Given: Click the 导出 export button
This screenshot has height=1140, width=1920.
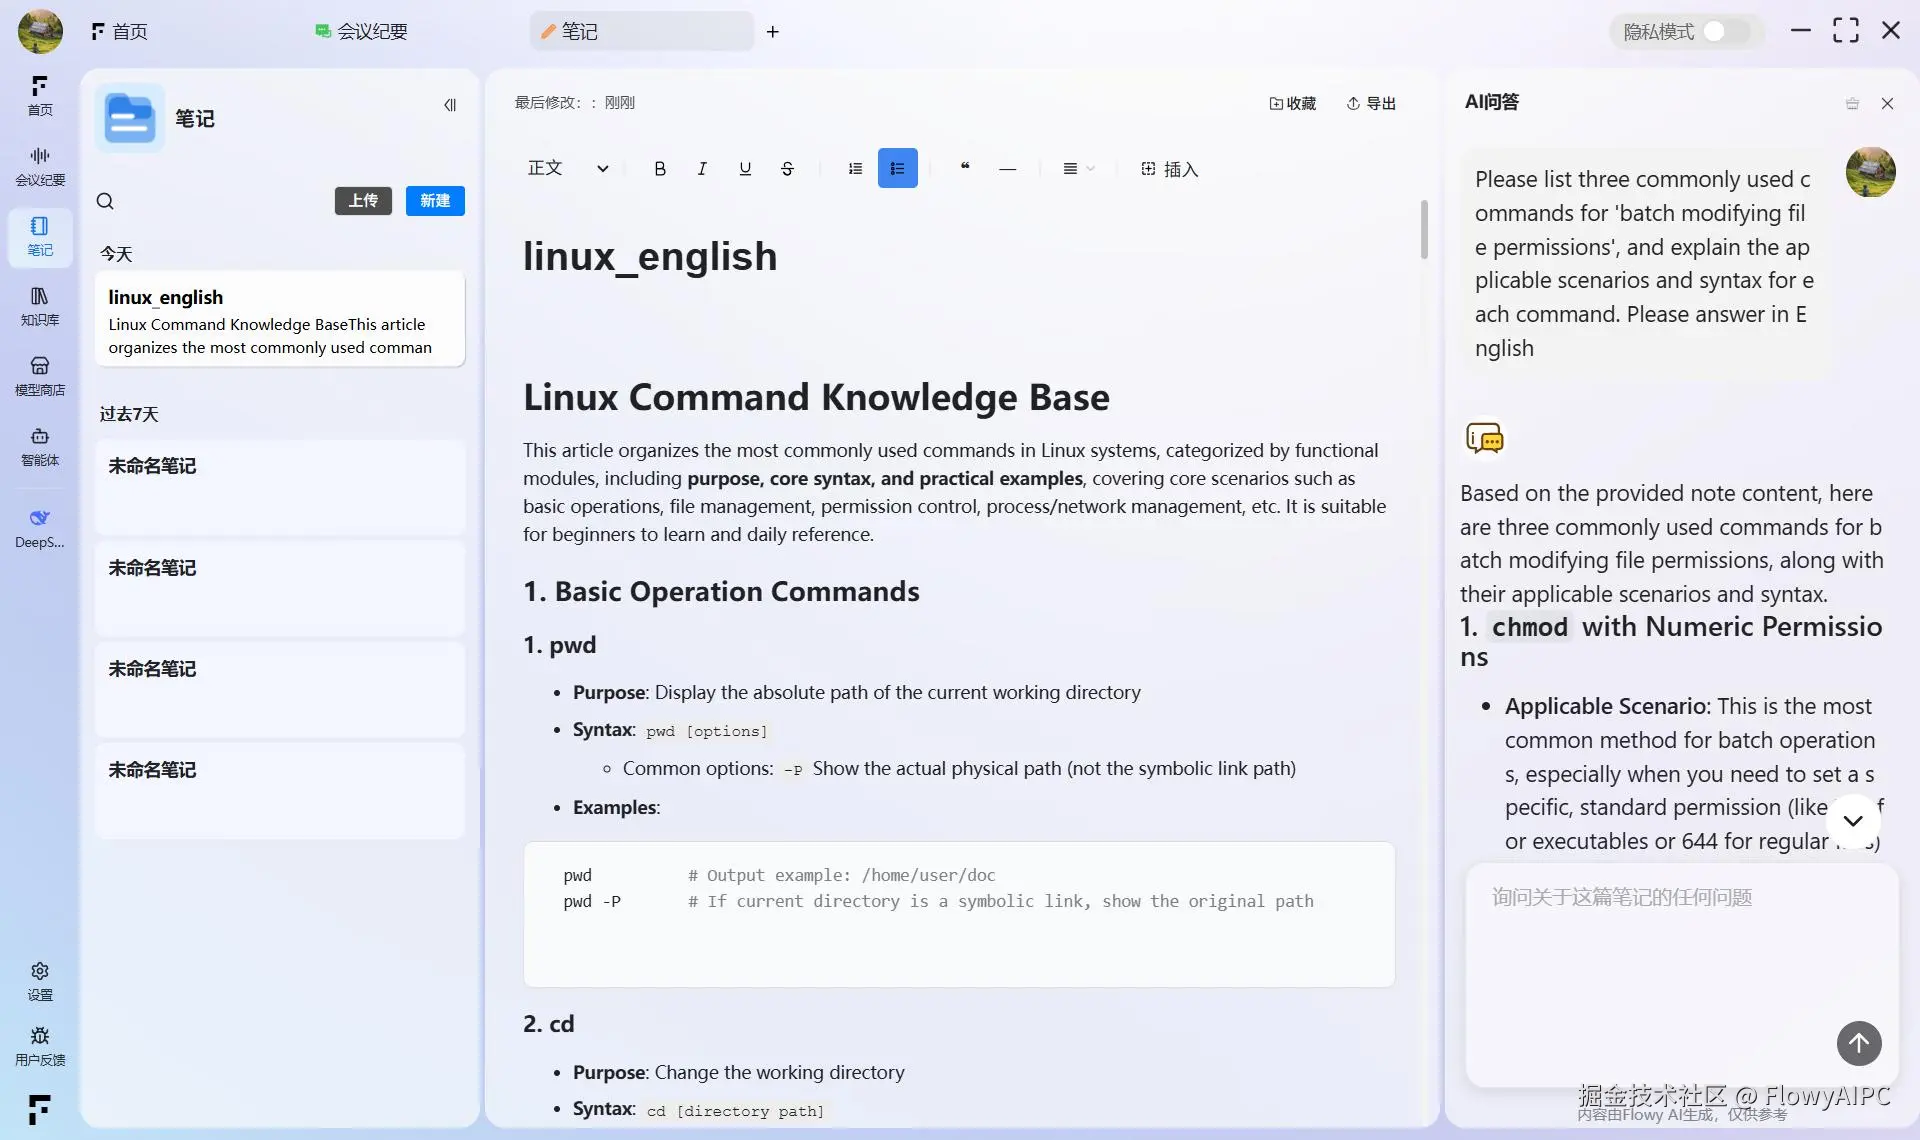Looking at the screenshot, I should (x=1371, y=103).
